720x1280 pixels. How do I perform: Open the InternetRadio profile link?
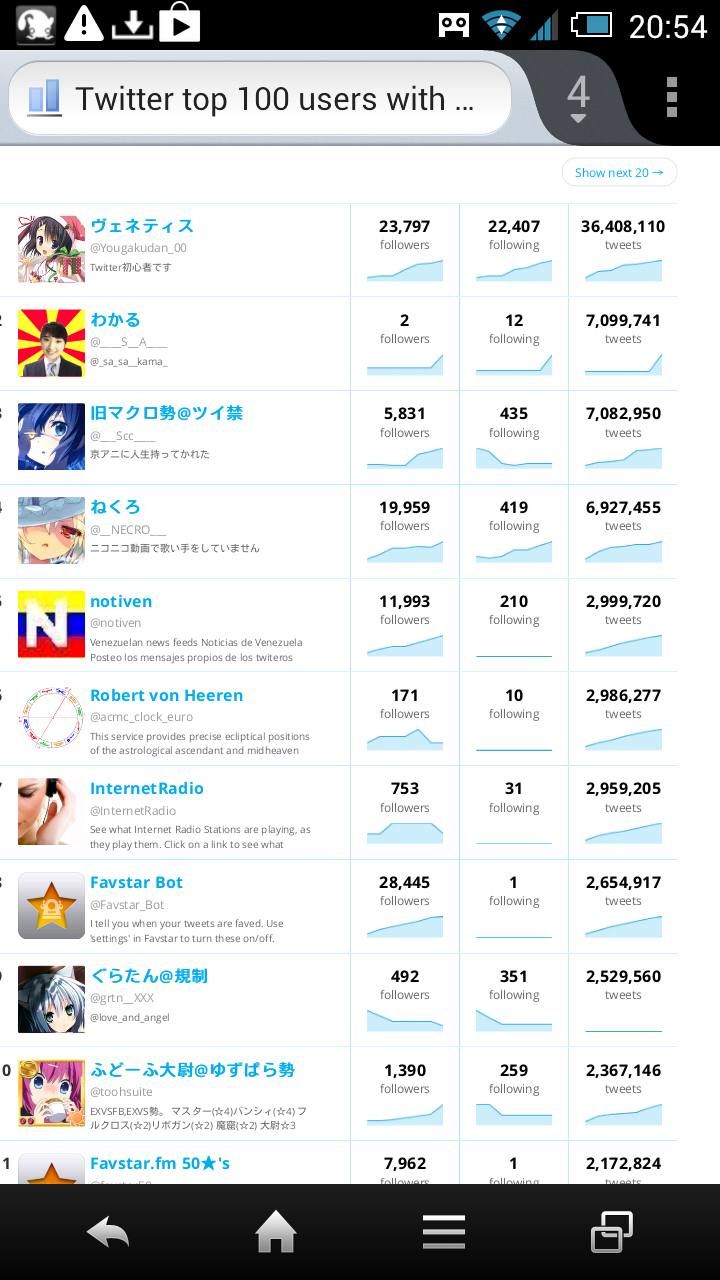click(147, 788)
